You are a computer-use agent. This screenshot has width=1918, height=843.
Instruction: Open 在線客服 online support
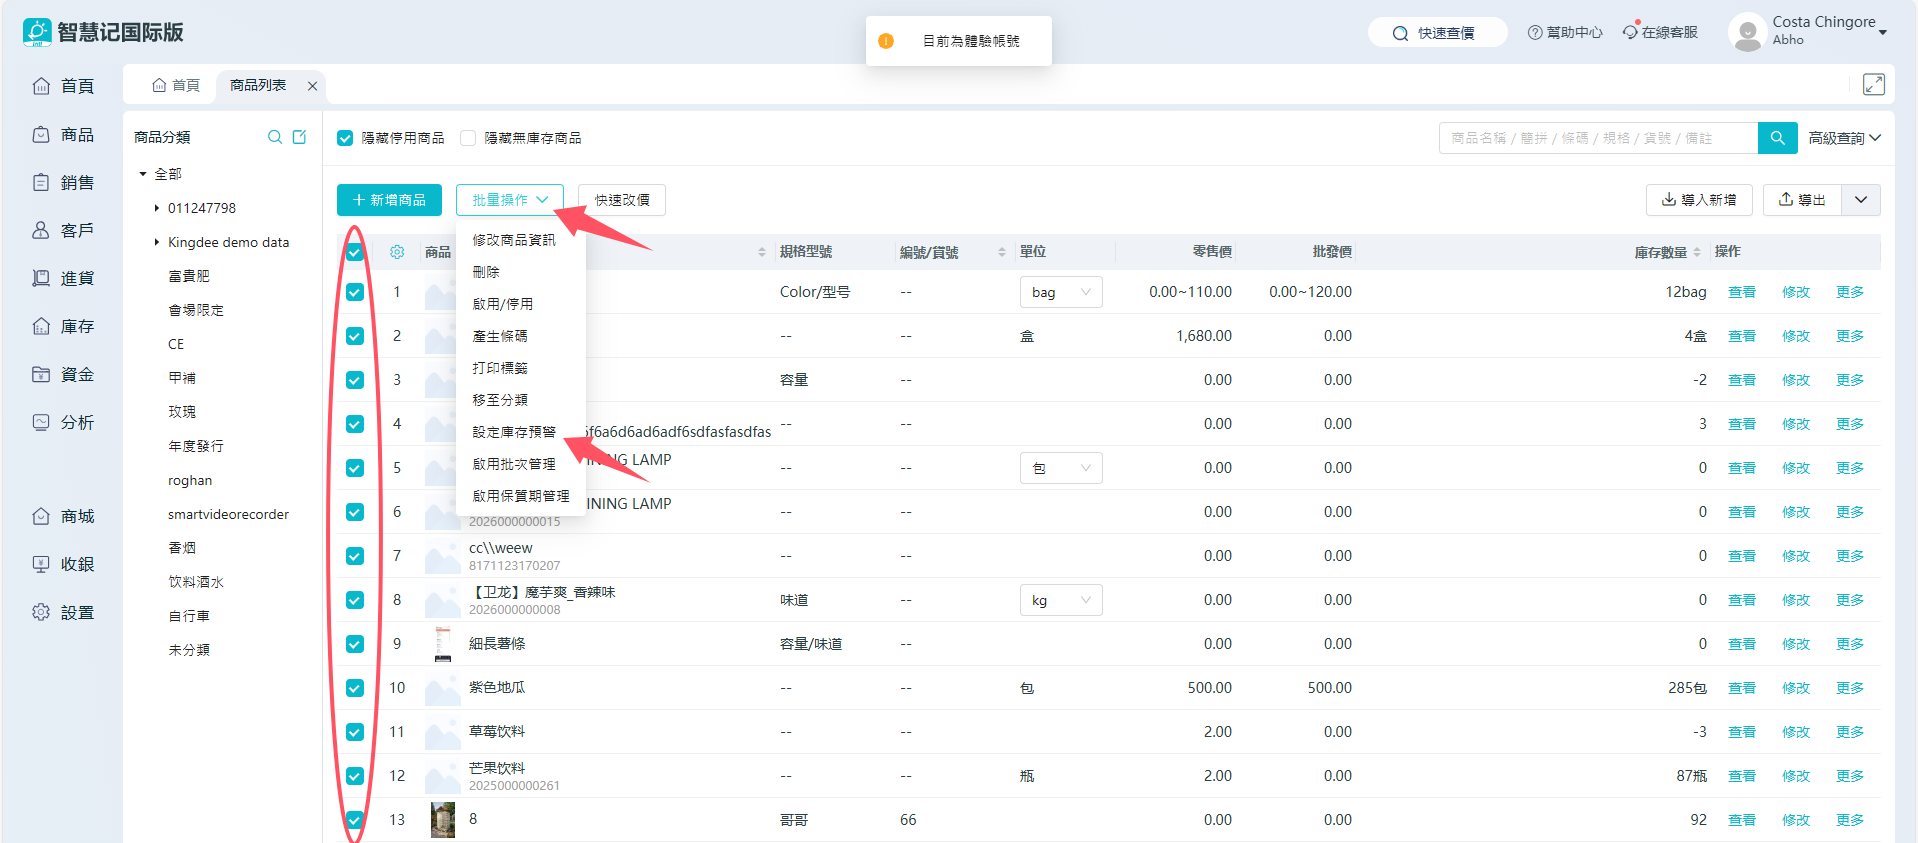coord(1660,32)
